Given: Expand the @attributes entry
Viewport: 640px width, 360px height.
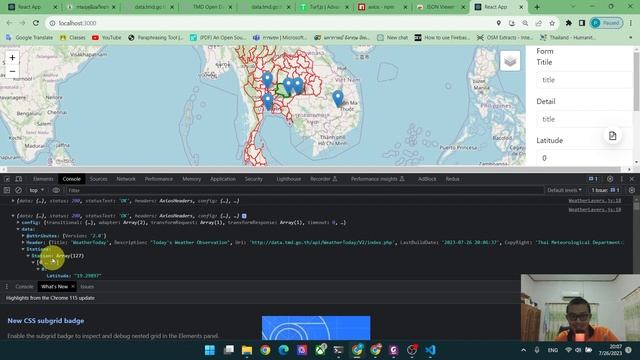Looking at the screenshot, I should tap(23, 236).
